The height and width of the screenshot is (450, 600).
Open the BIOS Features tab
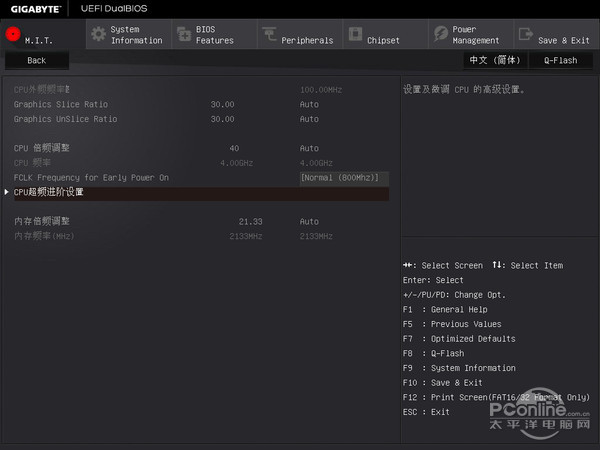[x=214, y=34]
